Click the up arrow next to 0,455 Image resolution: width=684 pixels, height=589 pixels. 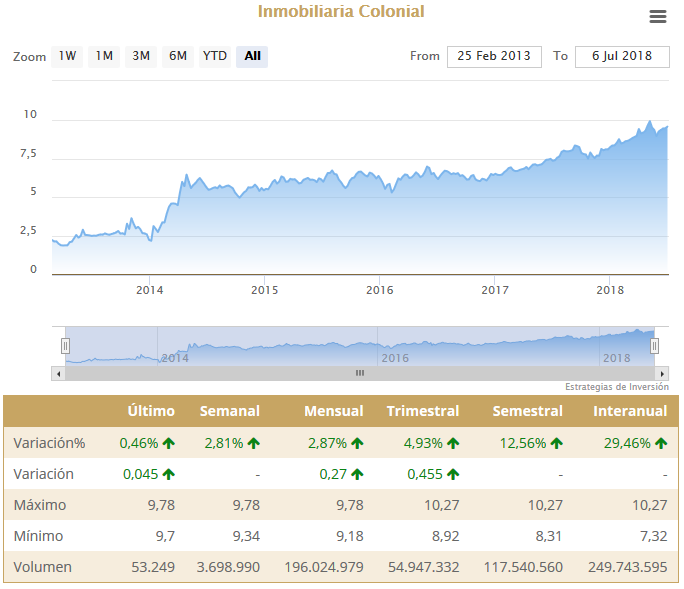coord(453,474)
